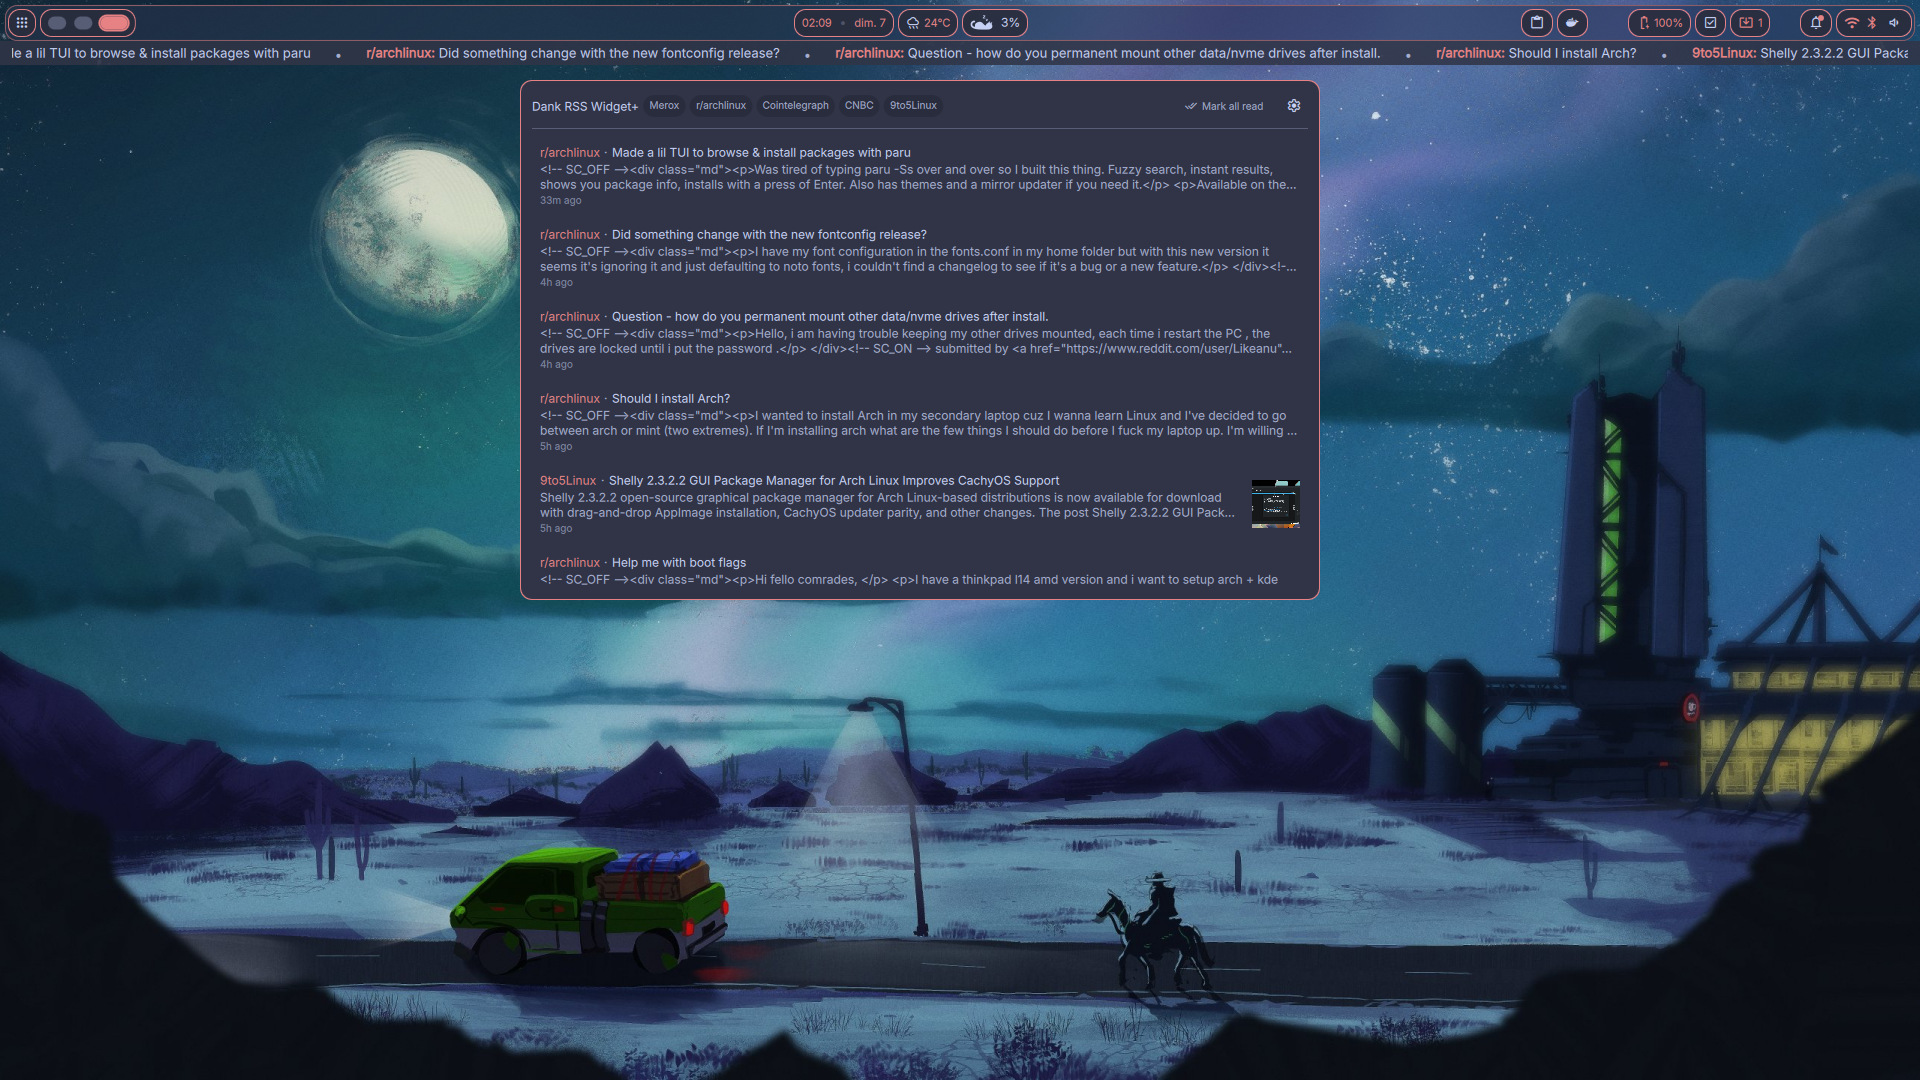Open the checkbox todo widget in the bar
Image resolution: width=1920 pixels, height=1080 pixels.
(x=1710, y=23)
